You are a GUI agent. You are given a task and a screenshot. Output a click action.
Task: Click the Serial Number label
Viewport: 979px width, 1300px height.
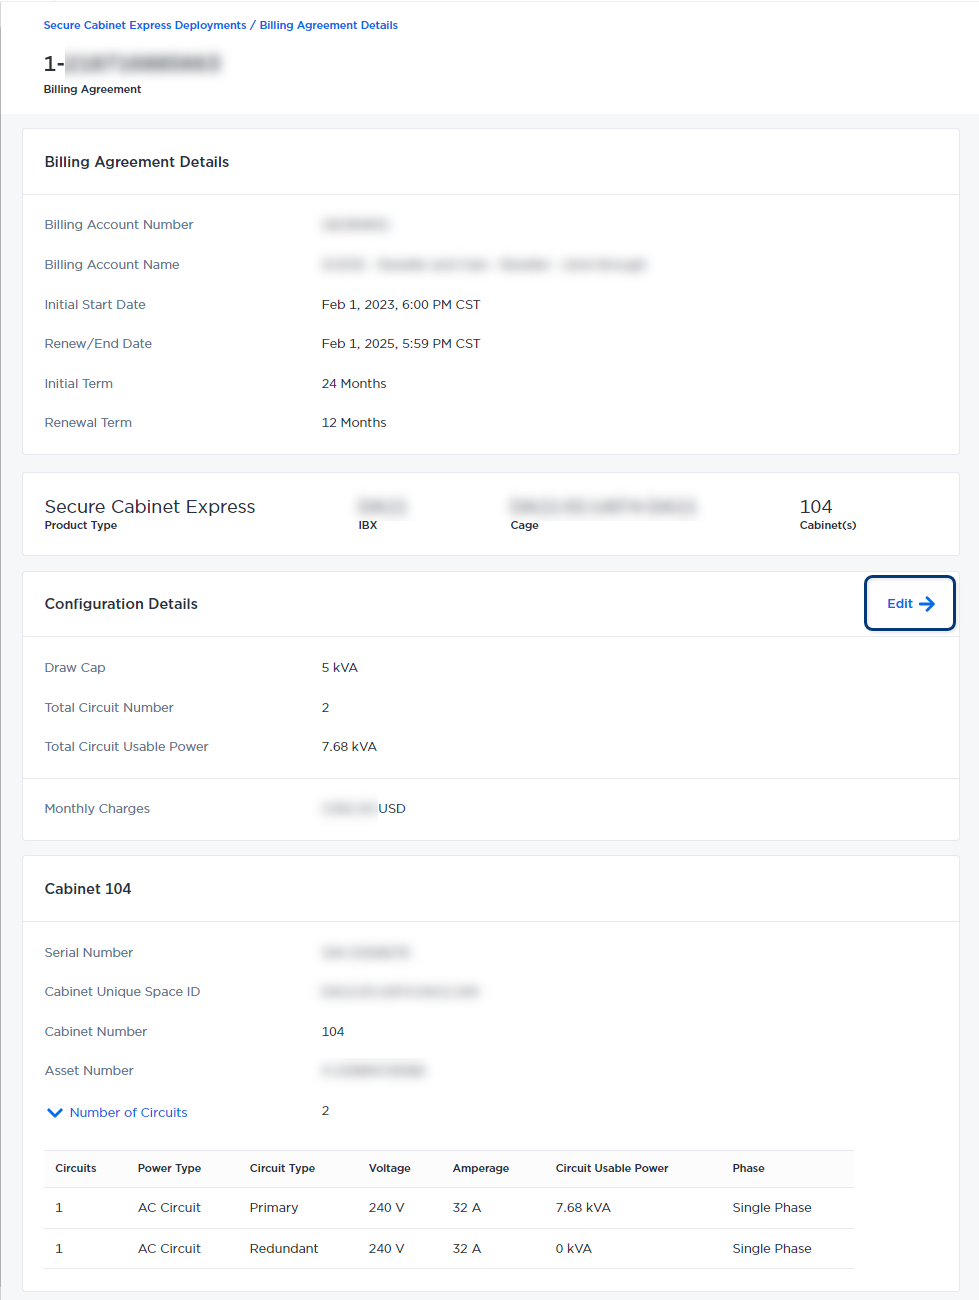tap(89, 953)
